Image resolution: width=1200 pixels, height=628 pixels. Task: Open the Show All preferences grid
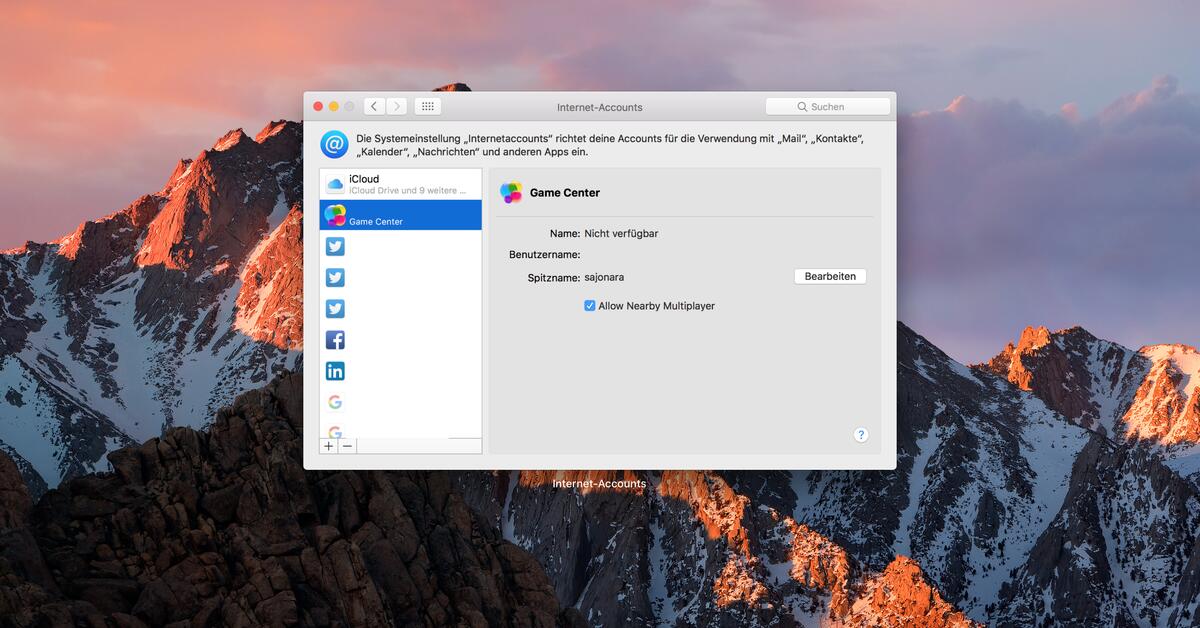[427, 106]
